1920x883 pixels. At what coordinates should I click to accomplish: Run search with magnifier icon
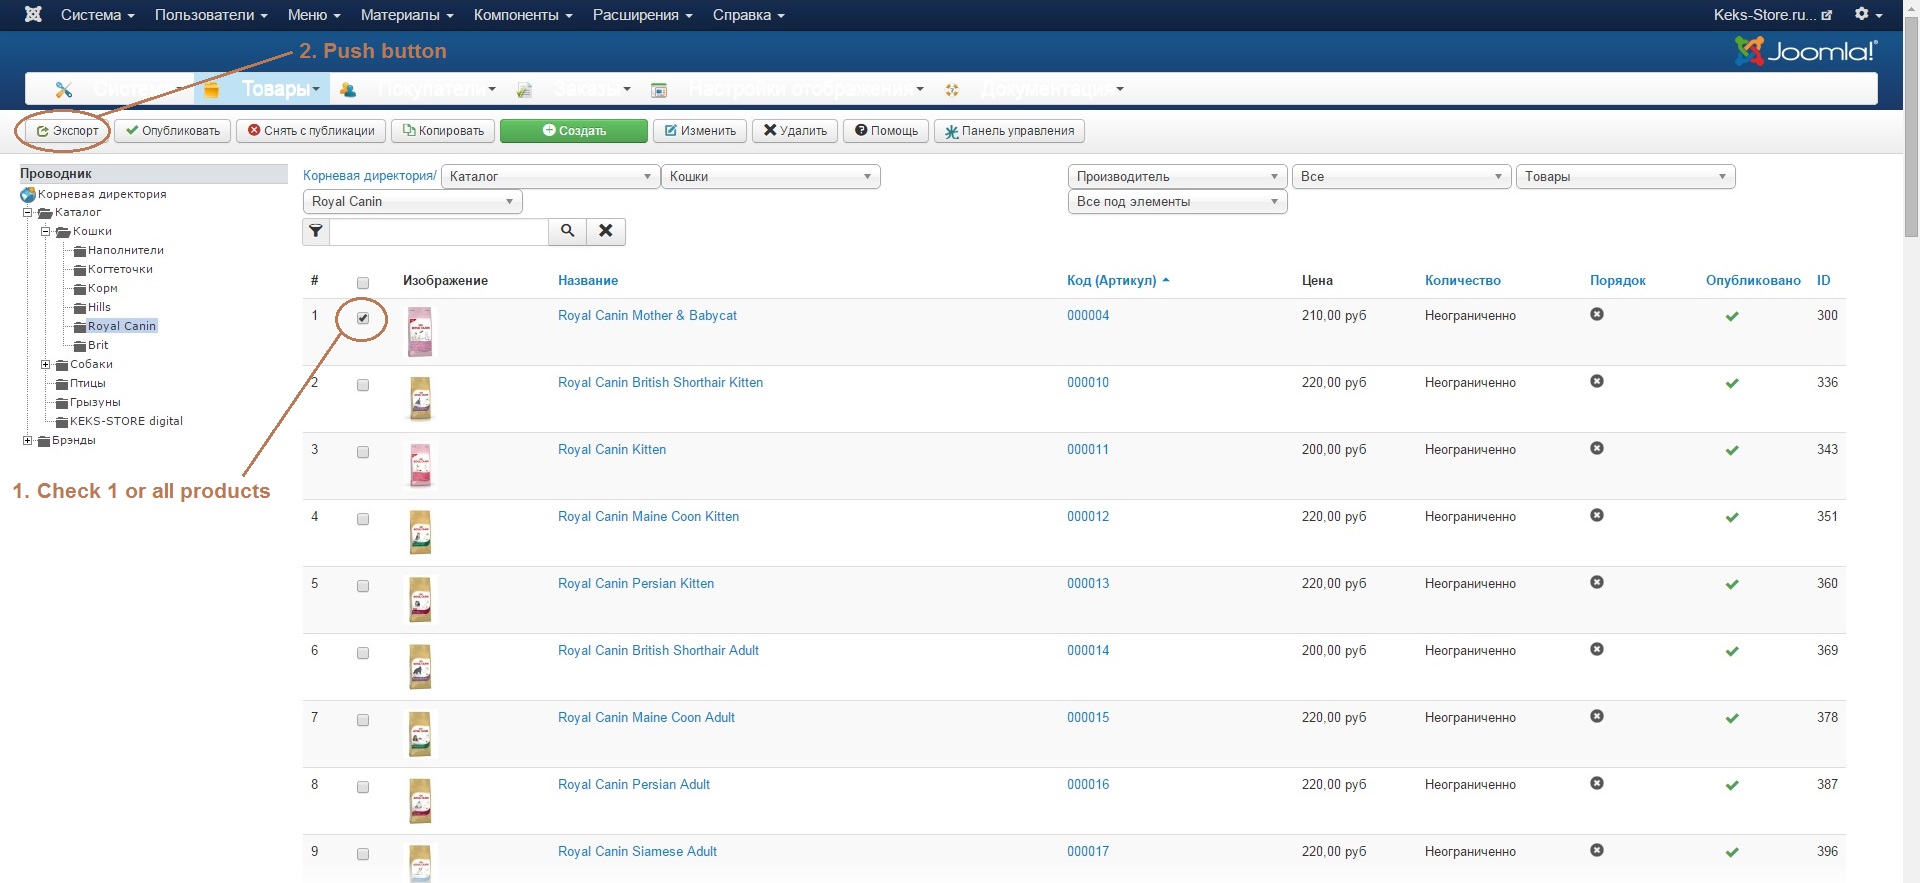tap(567, 231)
